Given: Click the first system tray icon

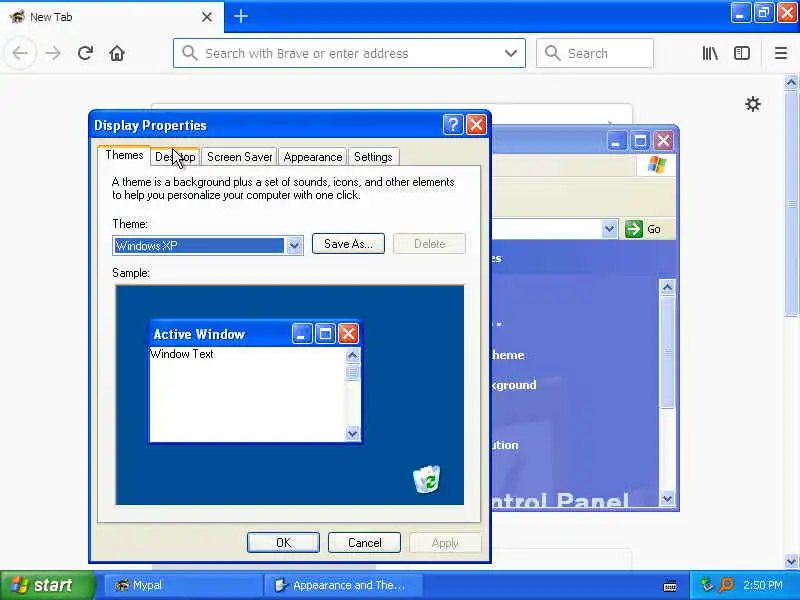Looking at the screenshot, I should click(707, 585).
